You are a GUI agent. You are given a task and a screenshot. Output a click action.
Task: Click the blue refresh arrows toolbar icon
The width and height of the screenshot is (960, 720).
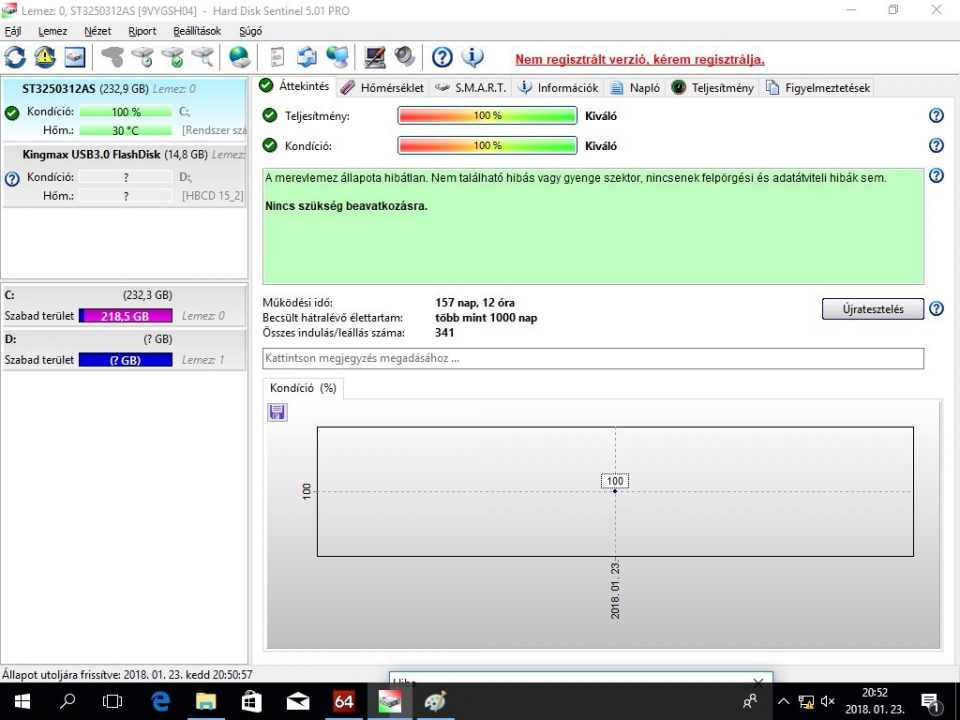(x=15, y=58)
